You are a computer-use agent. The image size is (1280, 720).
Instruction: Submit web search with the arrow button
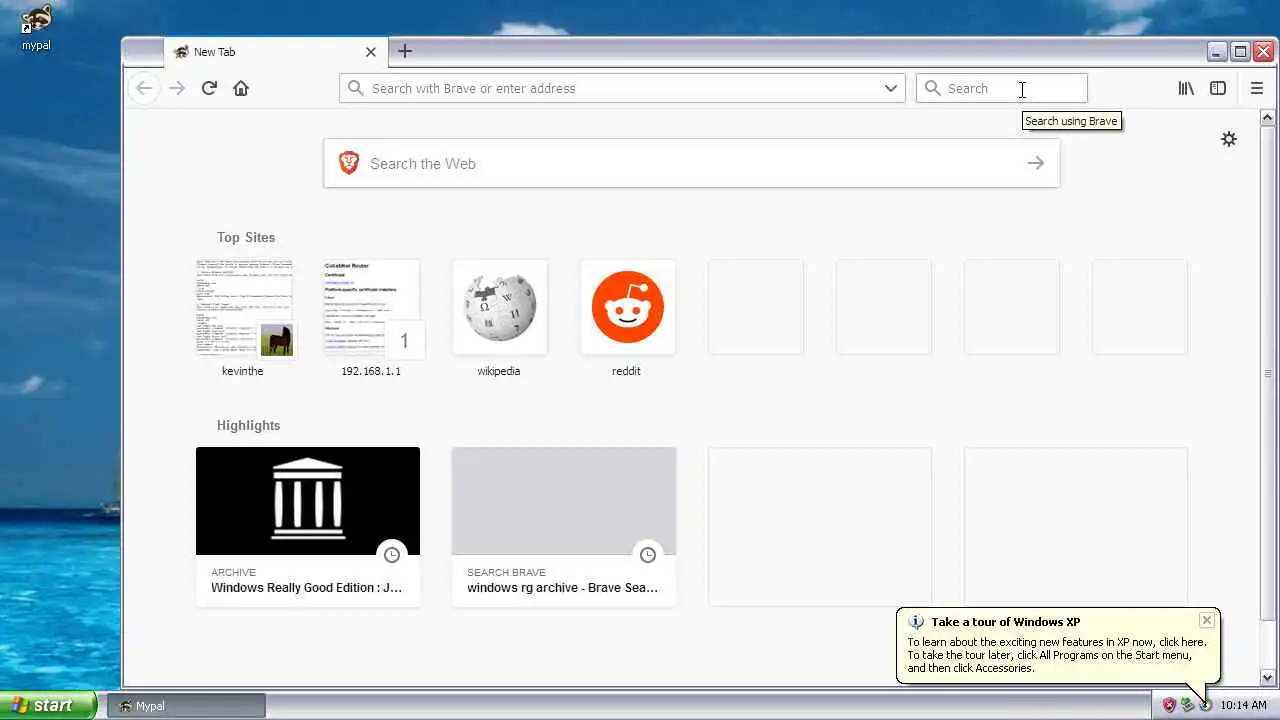(x=1036, y=163)
